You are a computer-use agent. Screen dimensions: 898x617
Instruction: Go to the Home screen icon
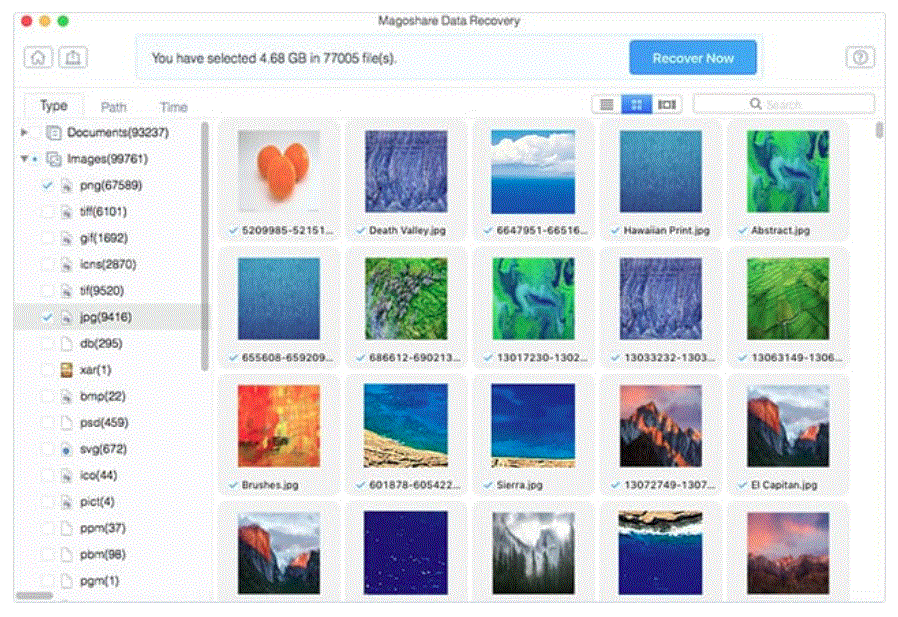click(38, 57)
